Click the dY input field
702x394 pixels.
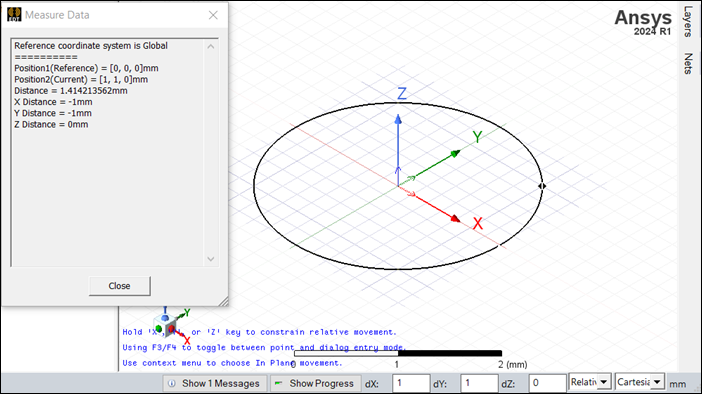click(479, 383)
